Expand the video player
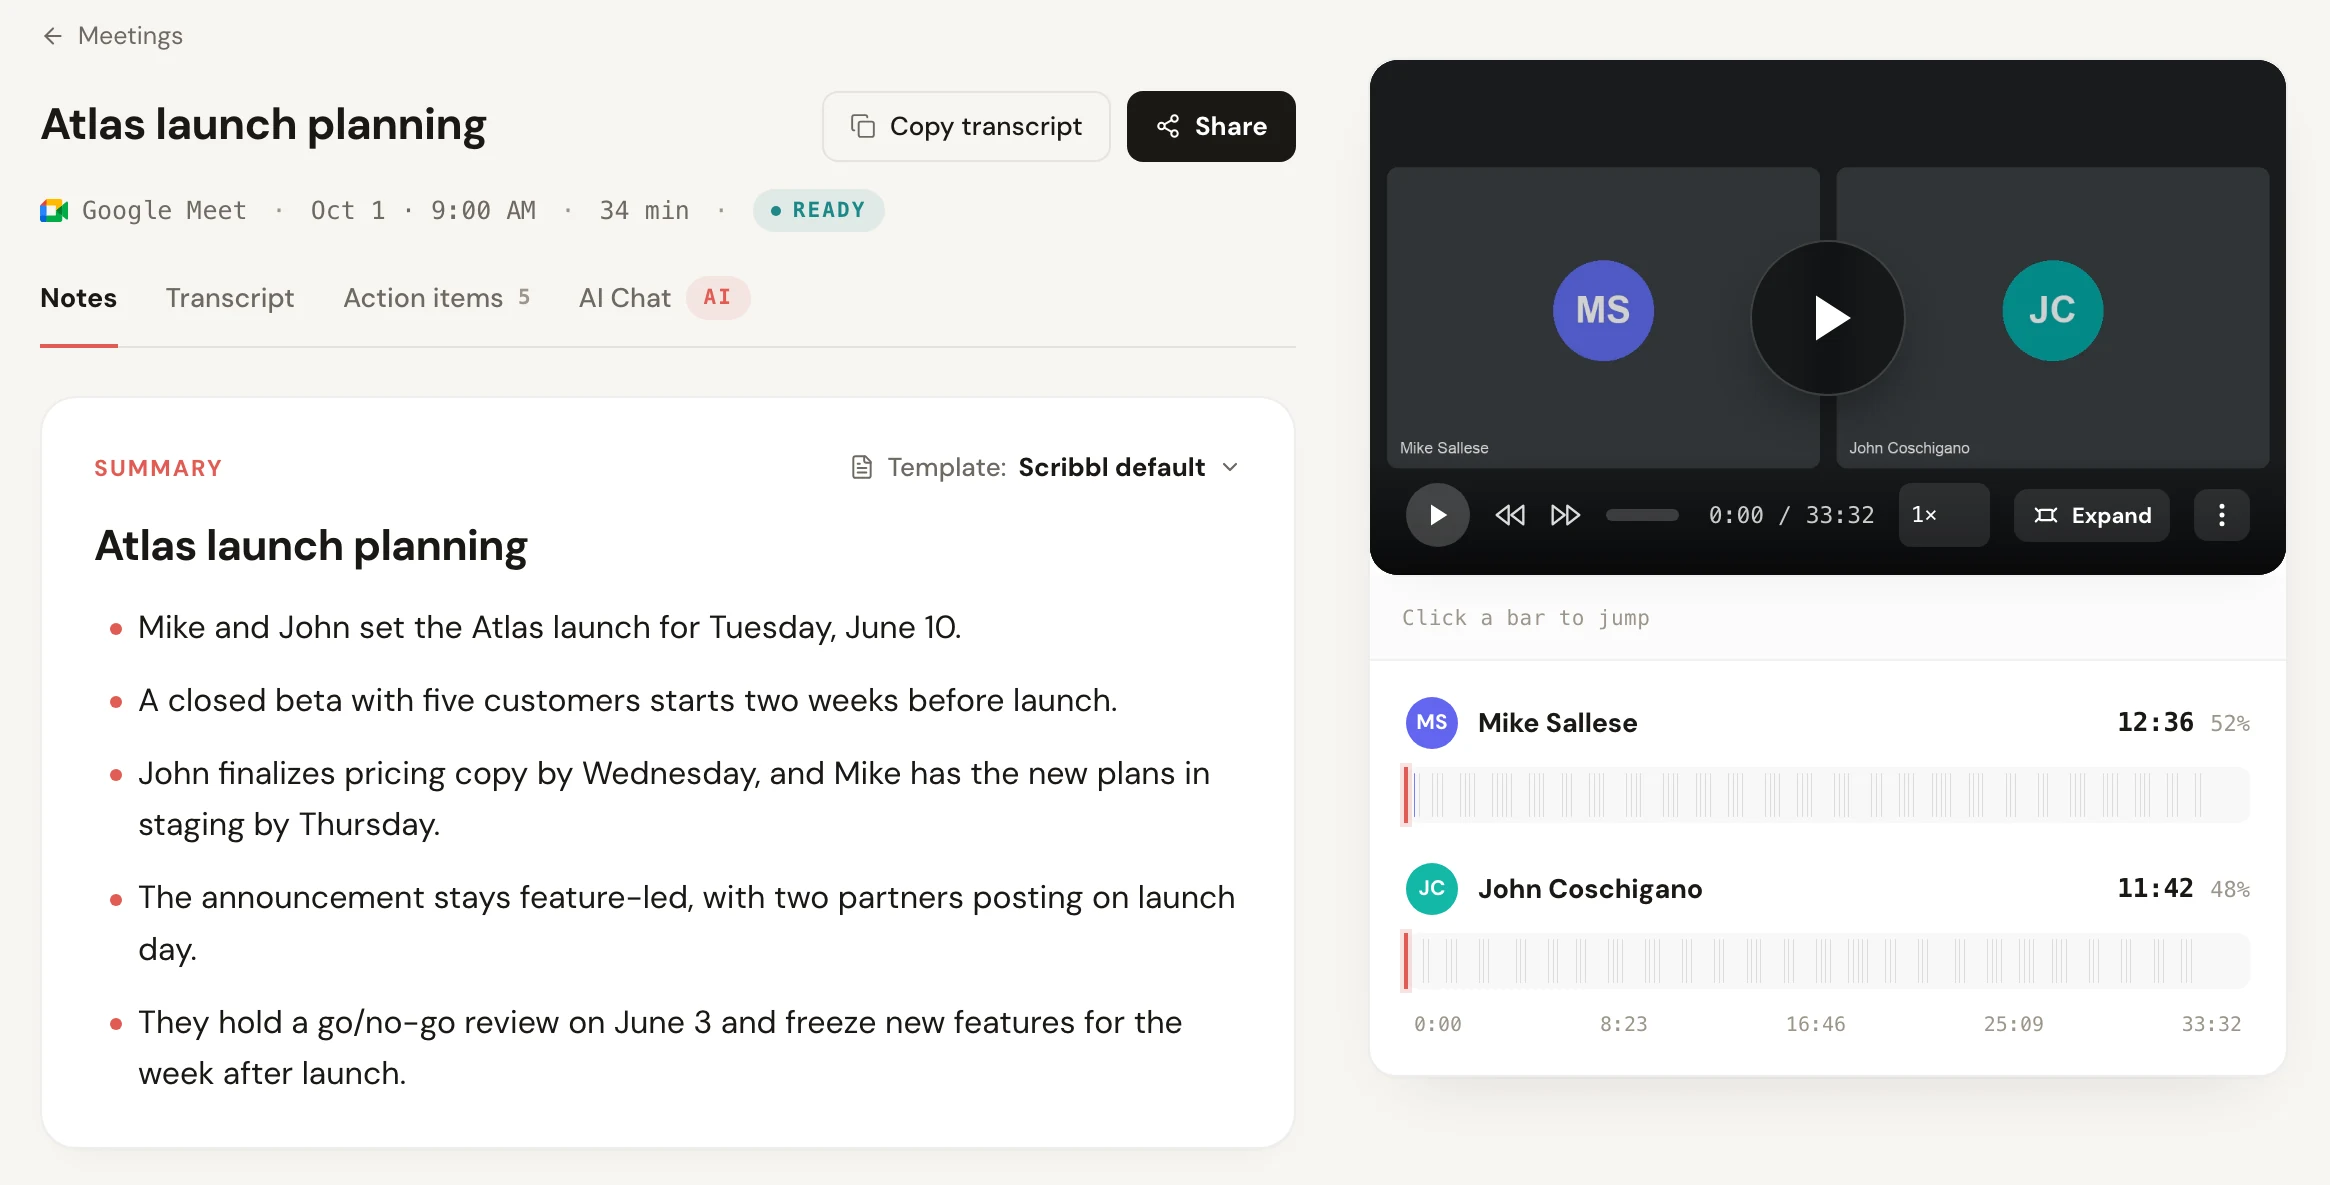The width and height of the screenshot is (2330, 1185). (x=2092, y=515)
